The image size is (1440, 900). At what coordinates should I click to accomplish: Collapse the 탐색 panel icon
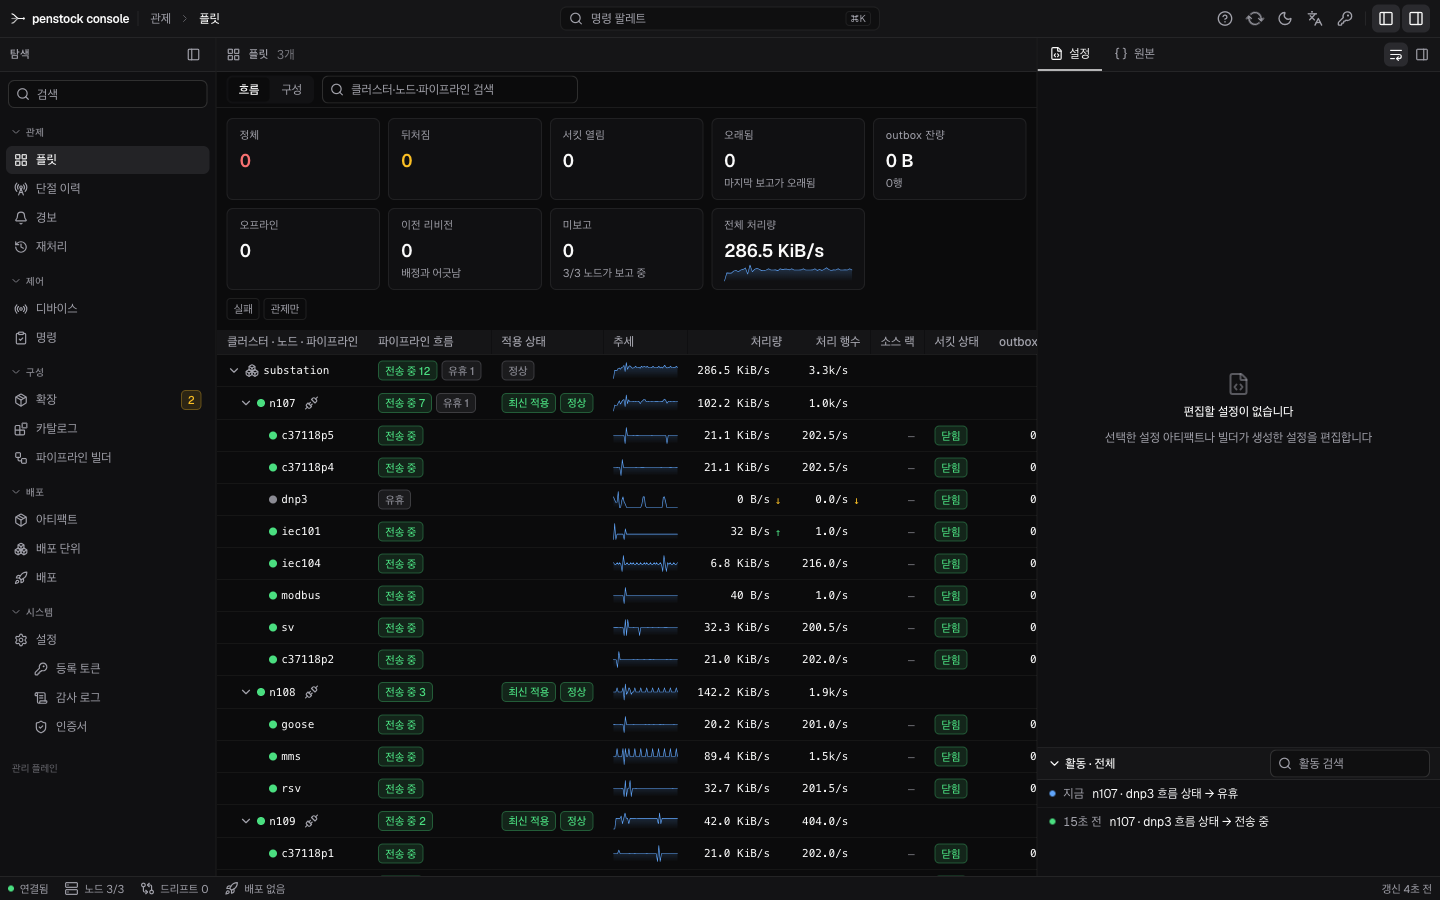pos(194,55)
